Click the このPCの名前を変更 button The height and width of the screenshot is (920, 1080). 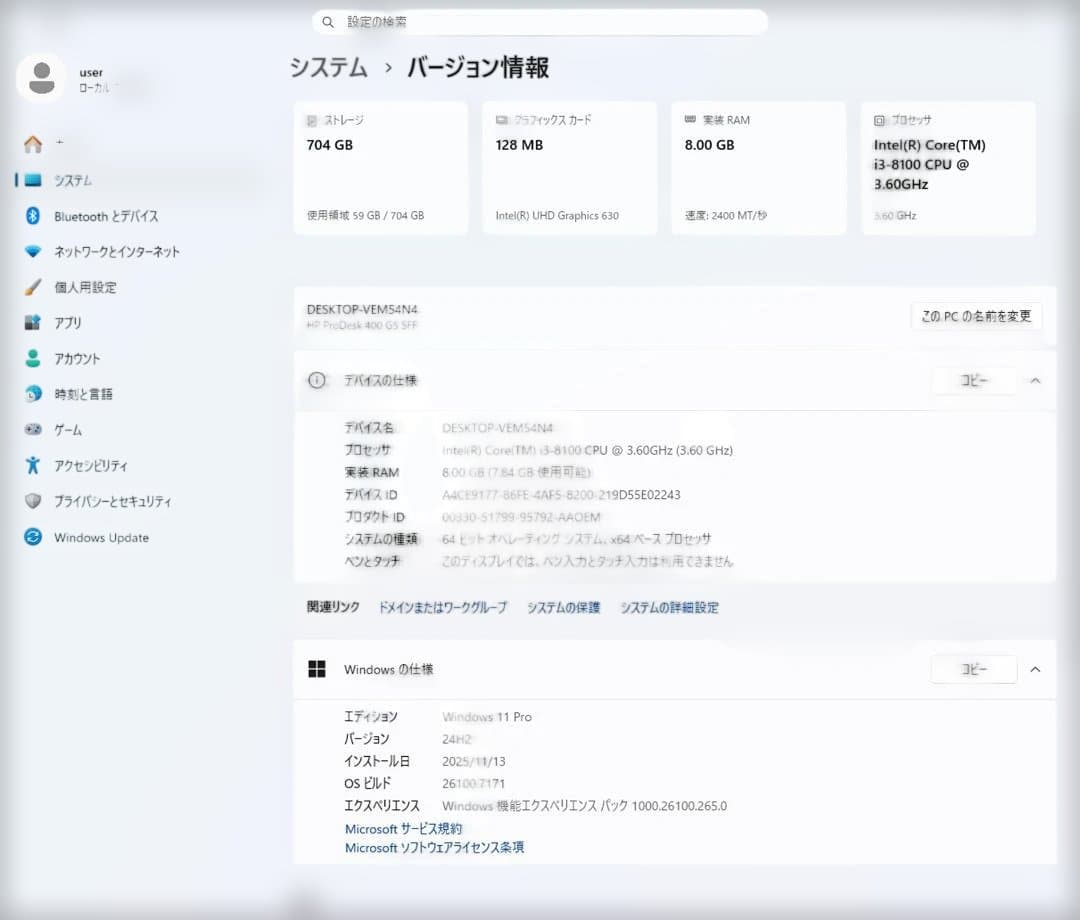(976, 315)
